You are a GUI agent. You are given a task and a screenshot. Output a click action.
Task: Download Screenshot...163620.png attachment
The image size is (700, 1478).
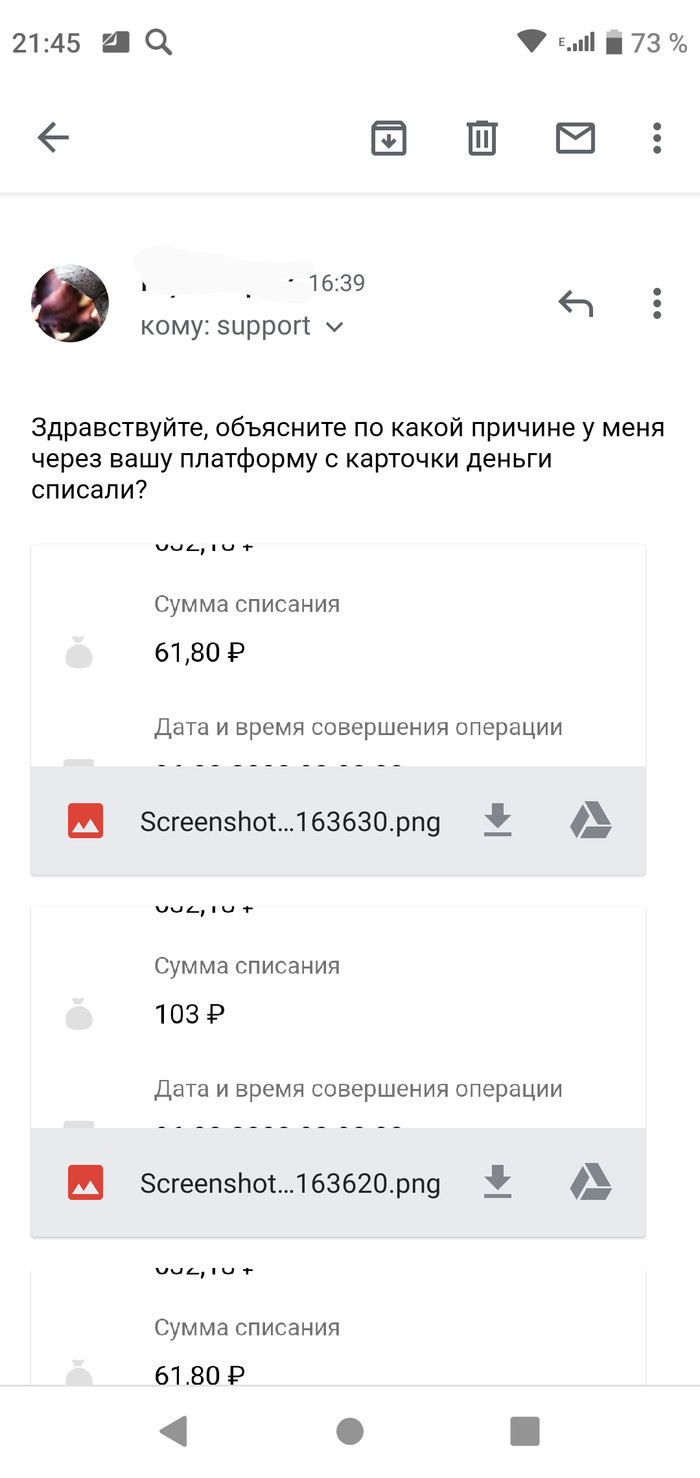[x=498, y=1184]
